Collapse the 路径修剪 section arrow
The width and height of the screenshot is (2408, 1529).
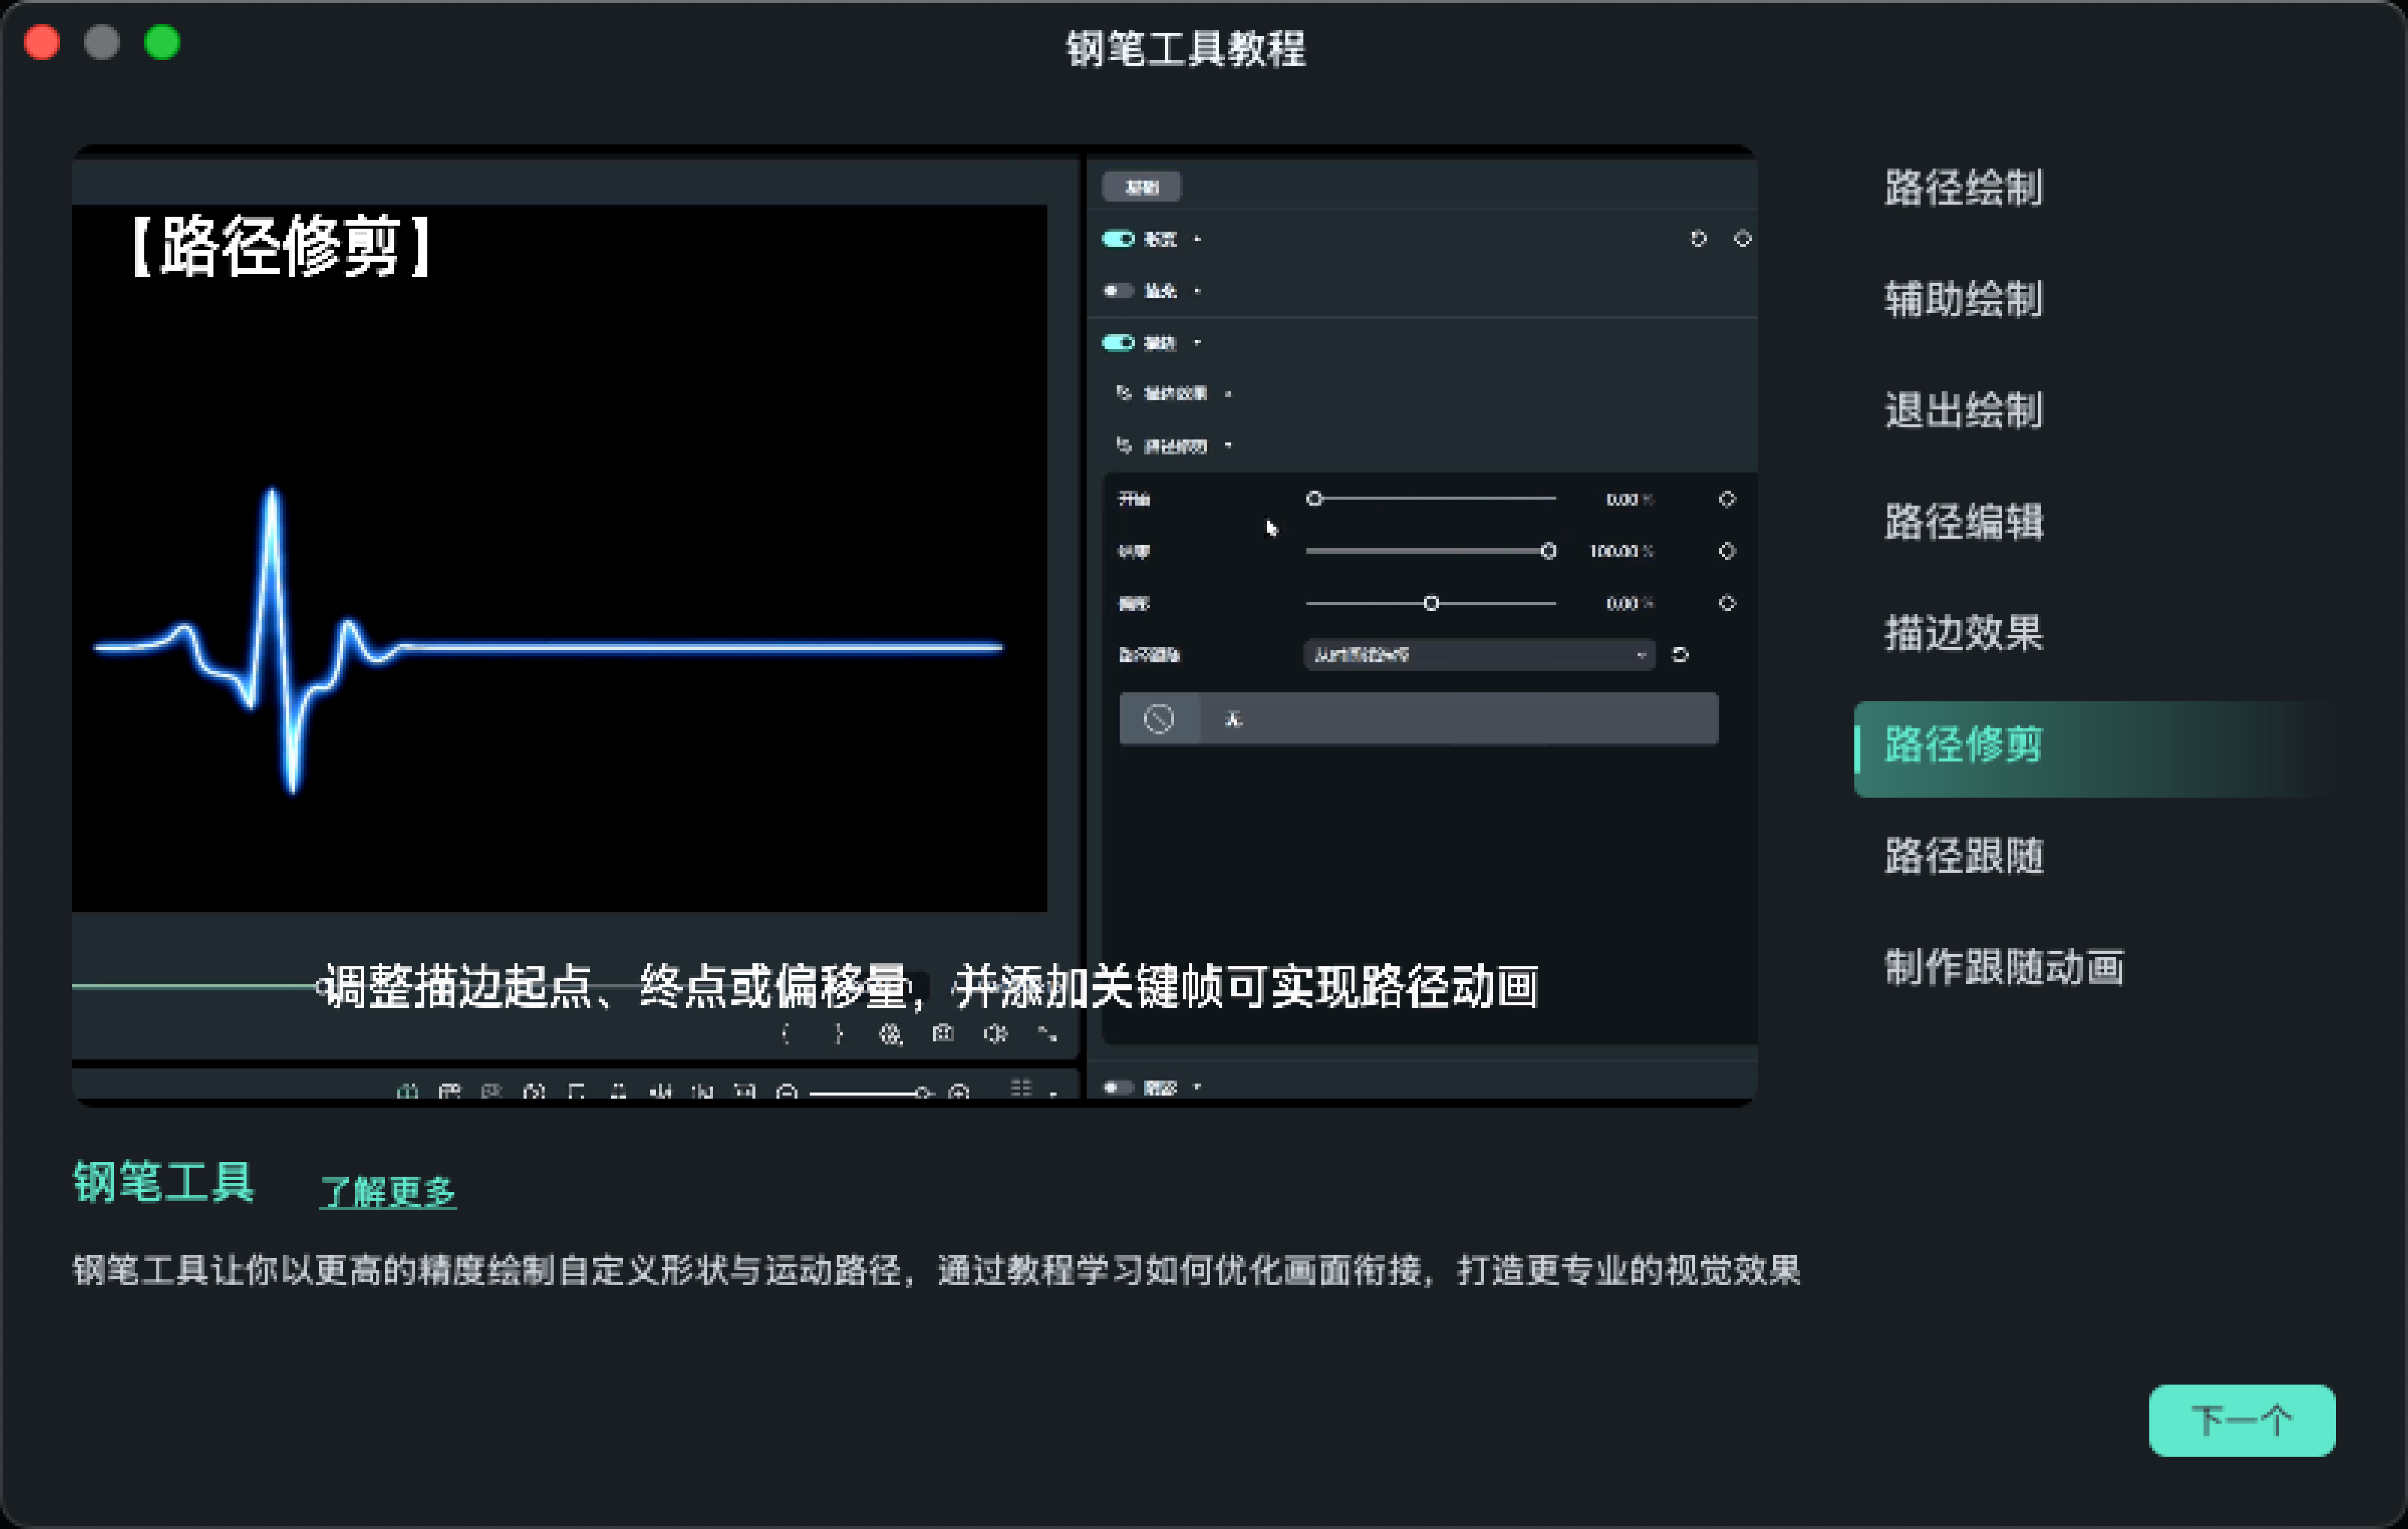tap(1228, 446)
